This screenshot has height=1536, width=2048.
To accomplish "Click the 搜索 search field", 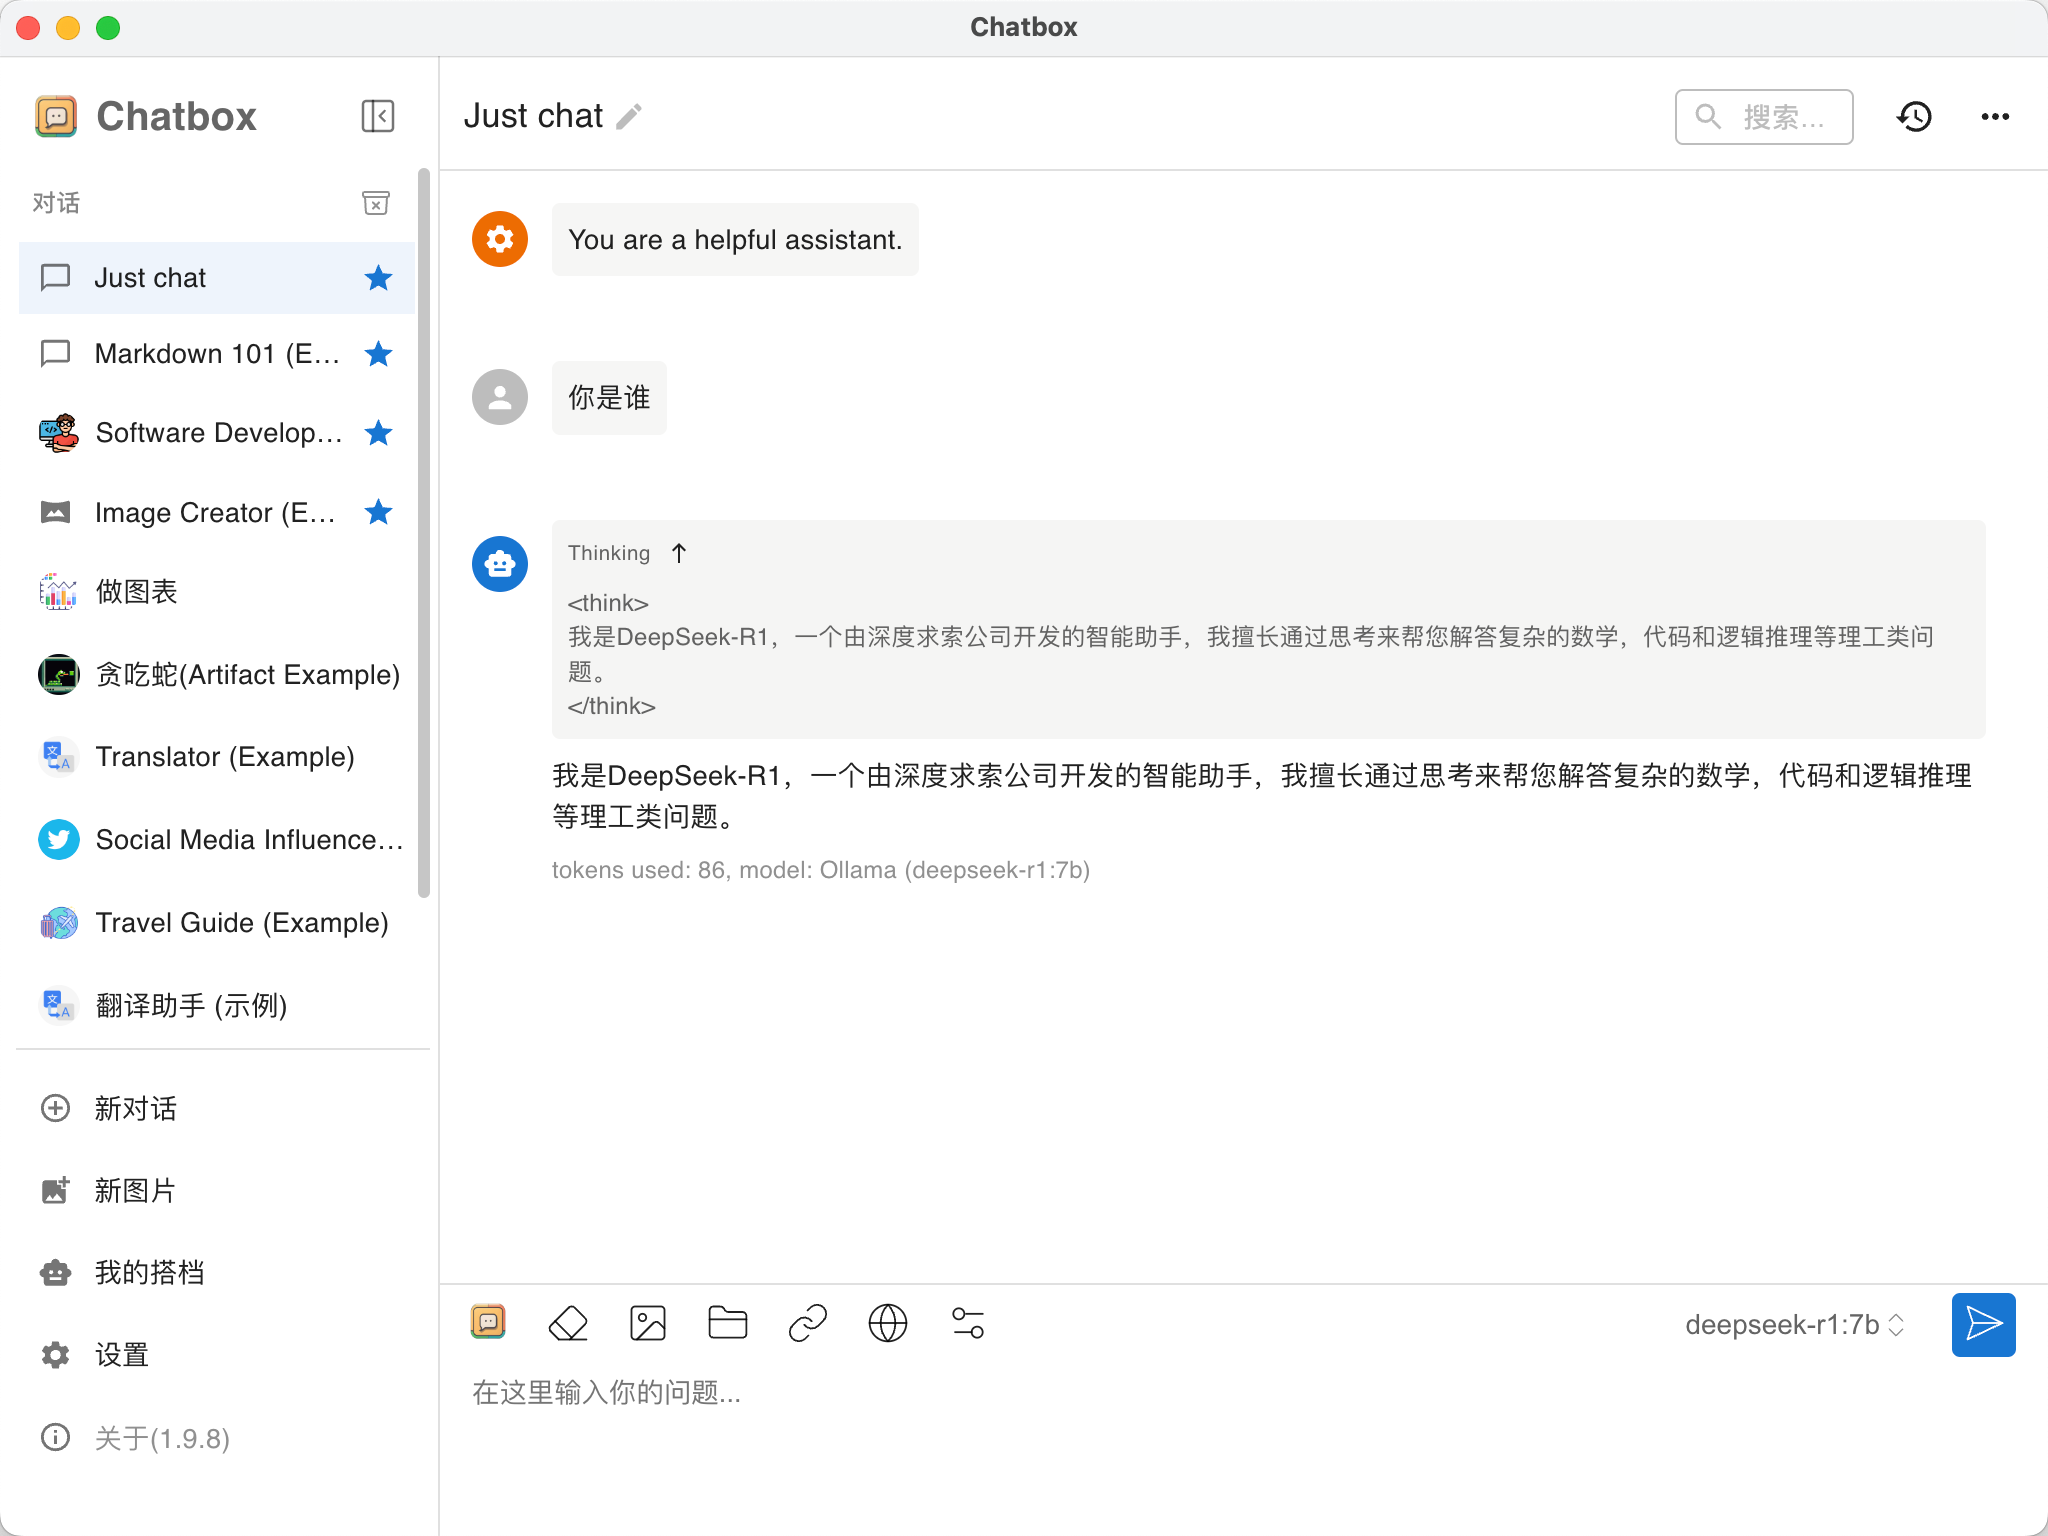I will click(1764, 117).
